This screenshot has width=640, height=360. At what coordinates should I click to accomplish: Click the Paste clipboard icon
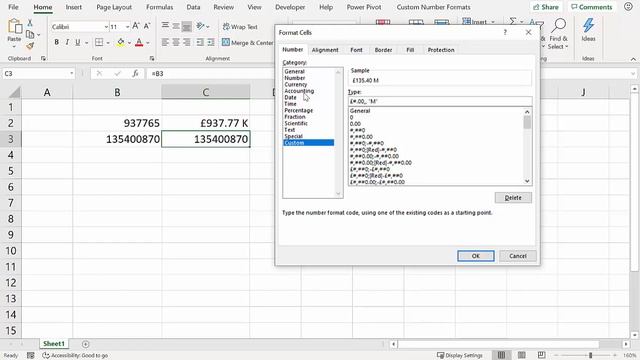[15, 27]
